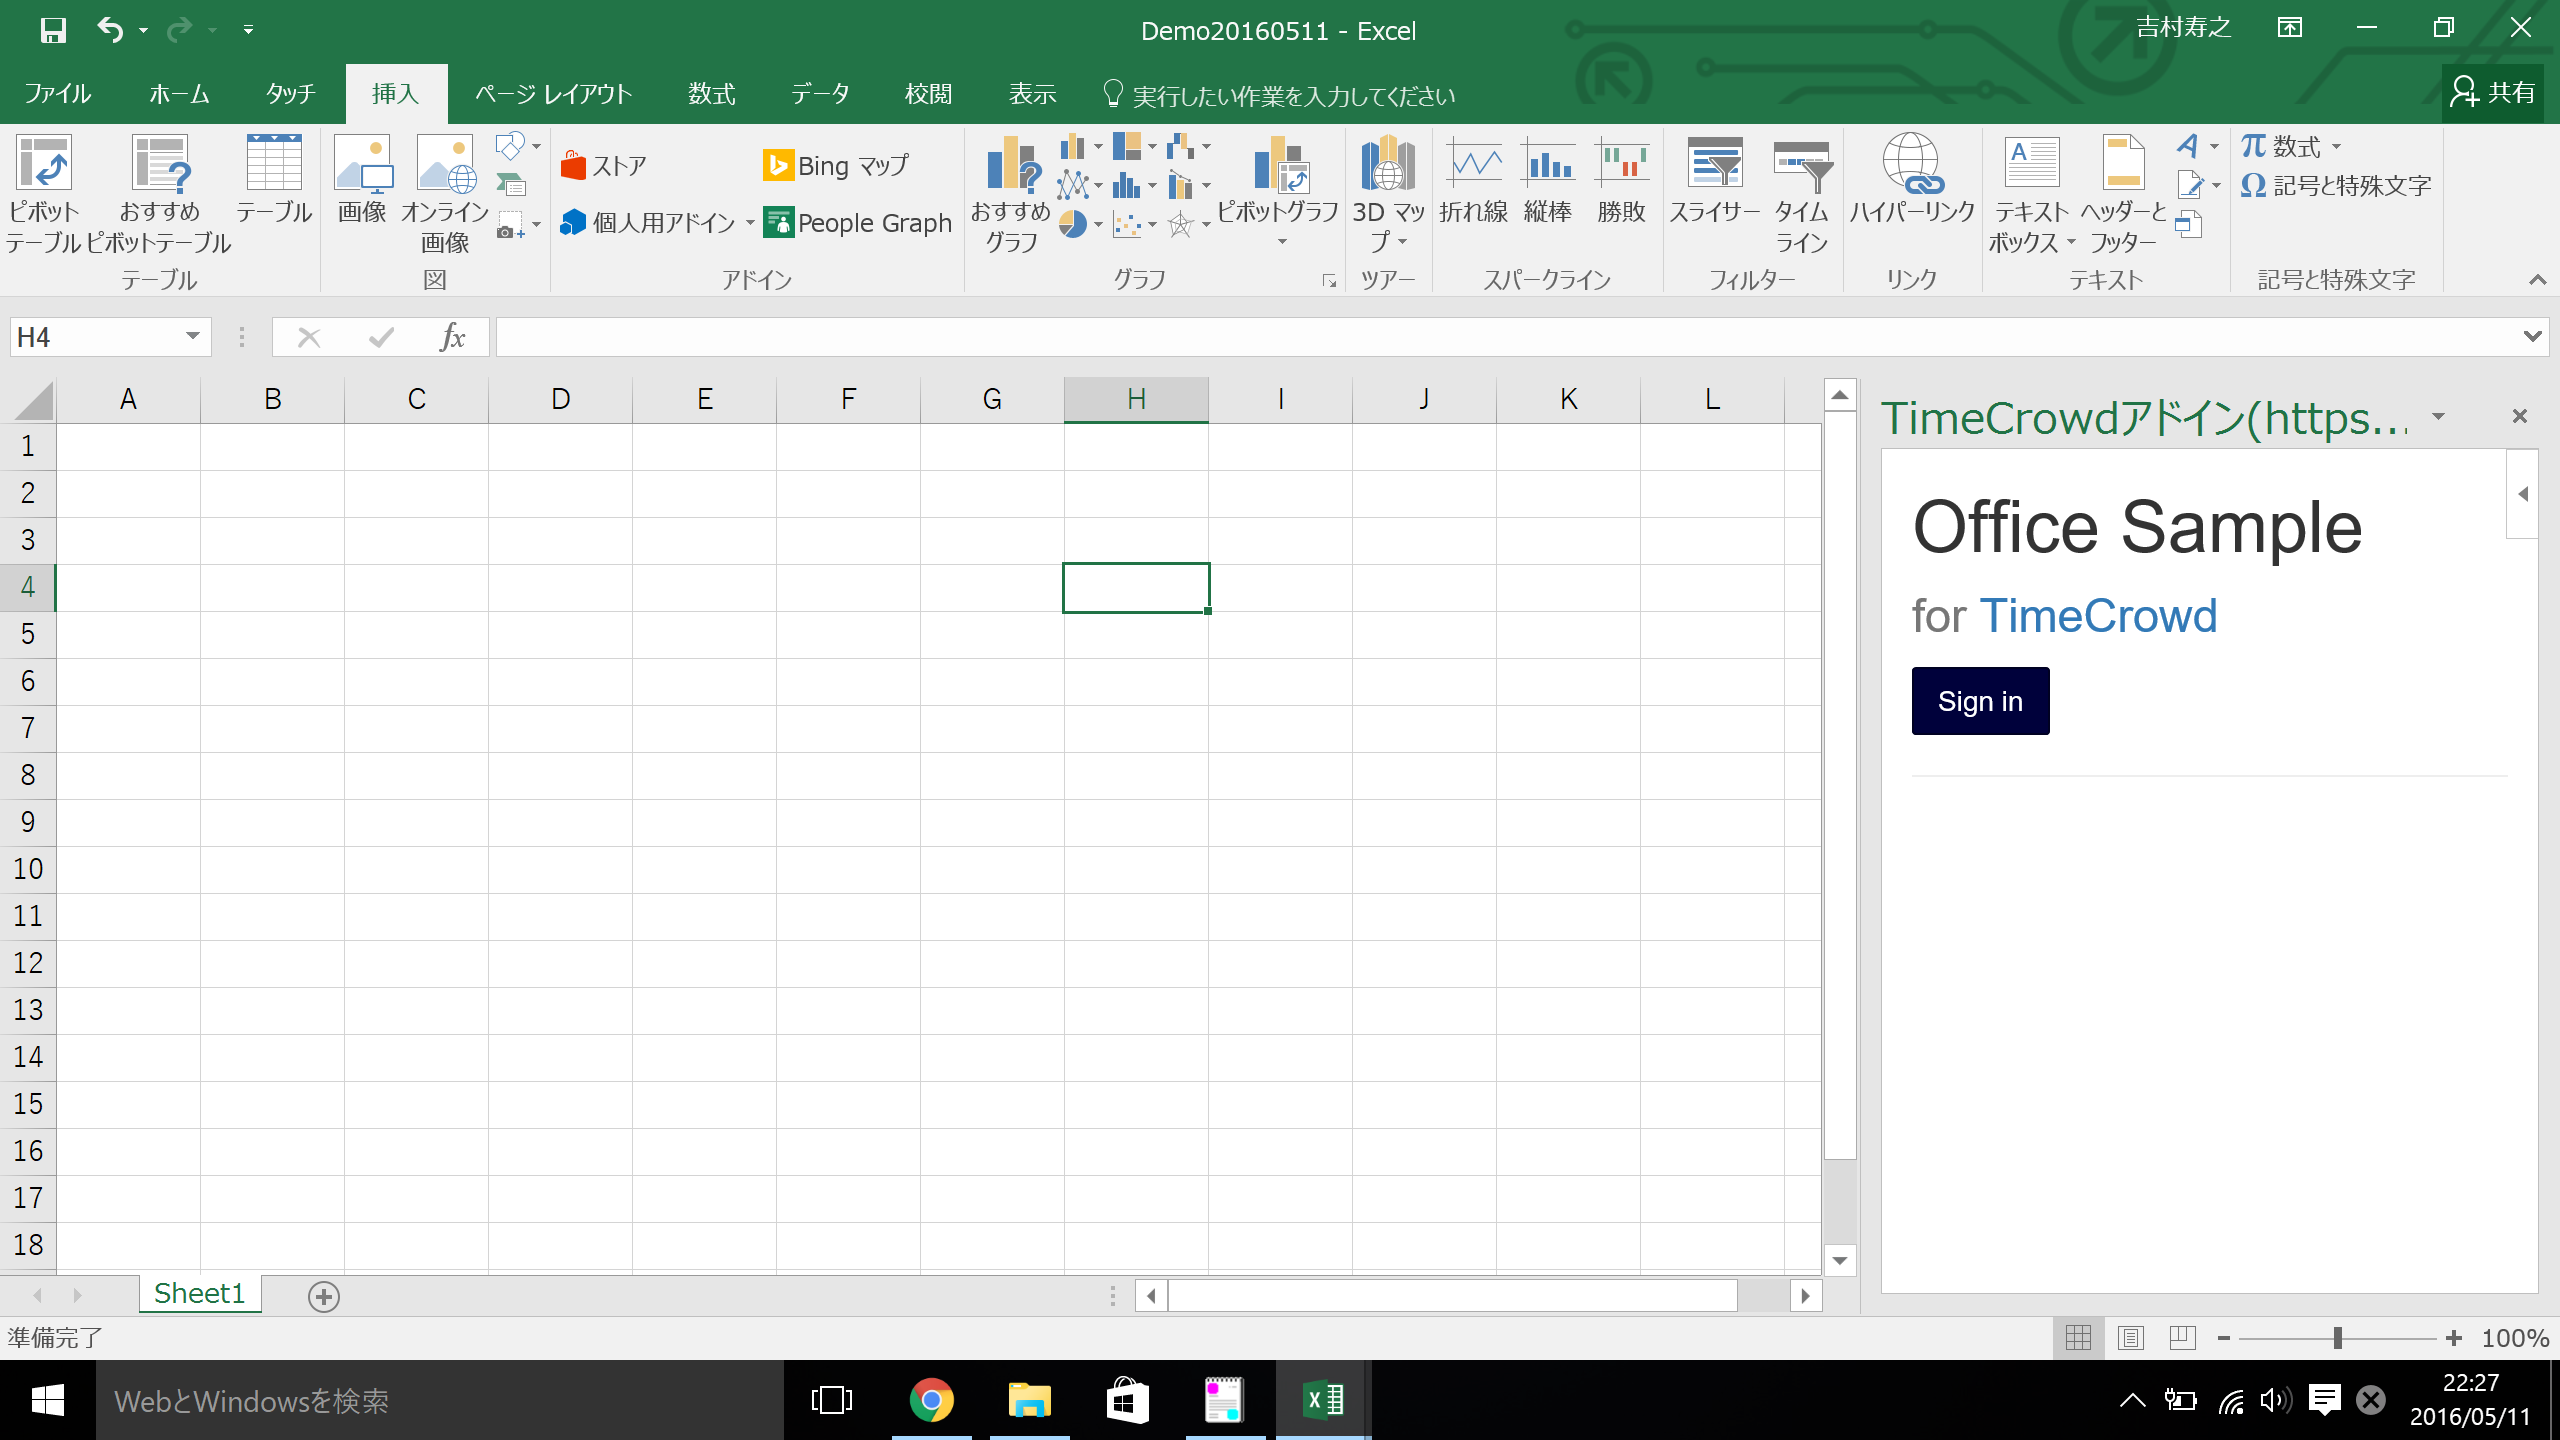Insert an online image
2560x1440 pixels.
445,194
